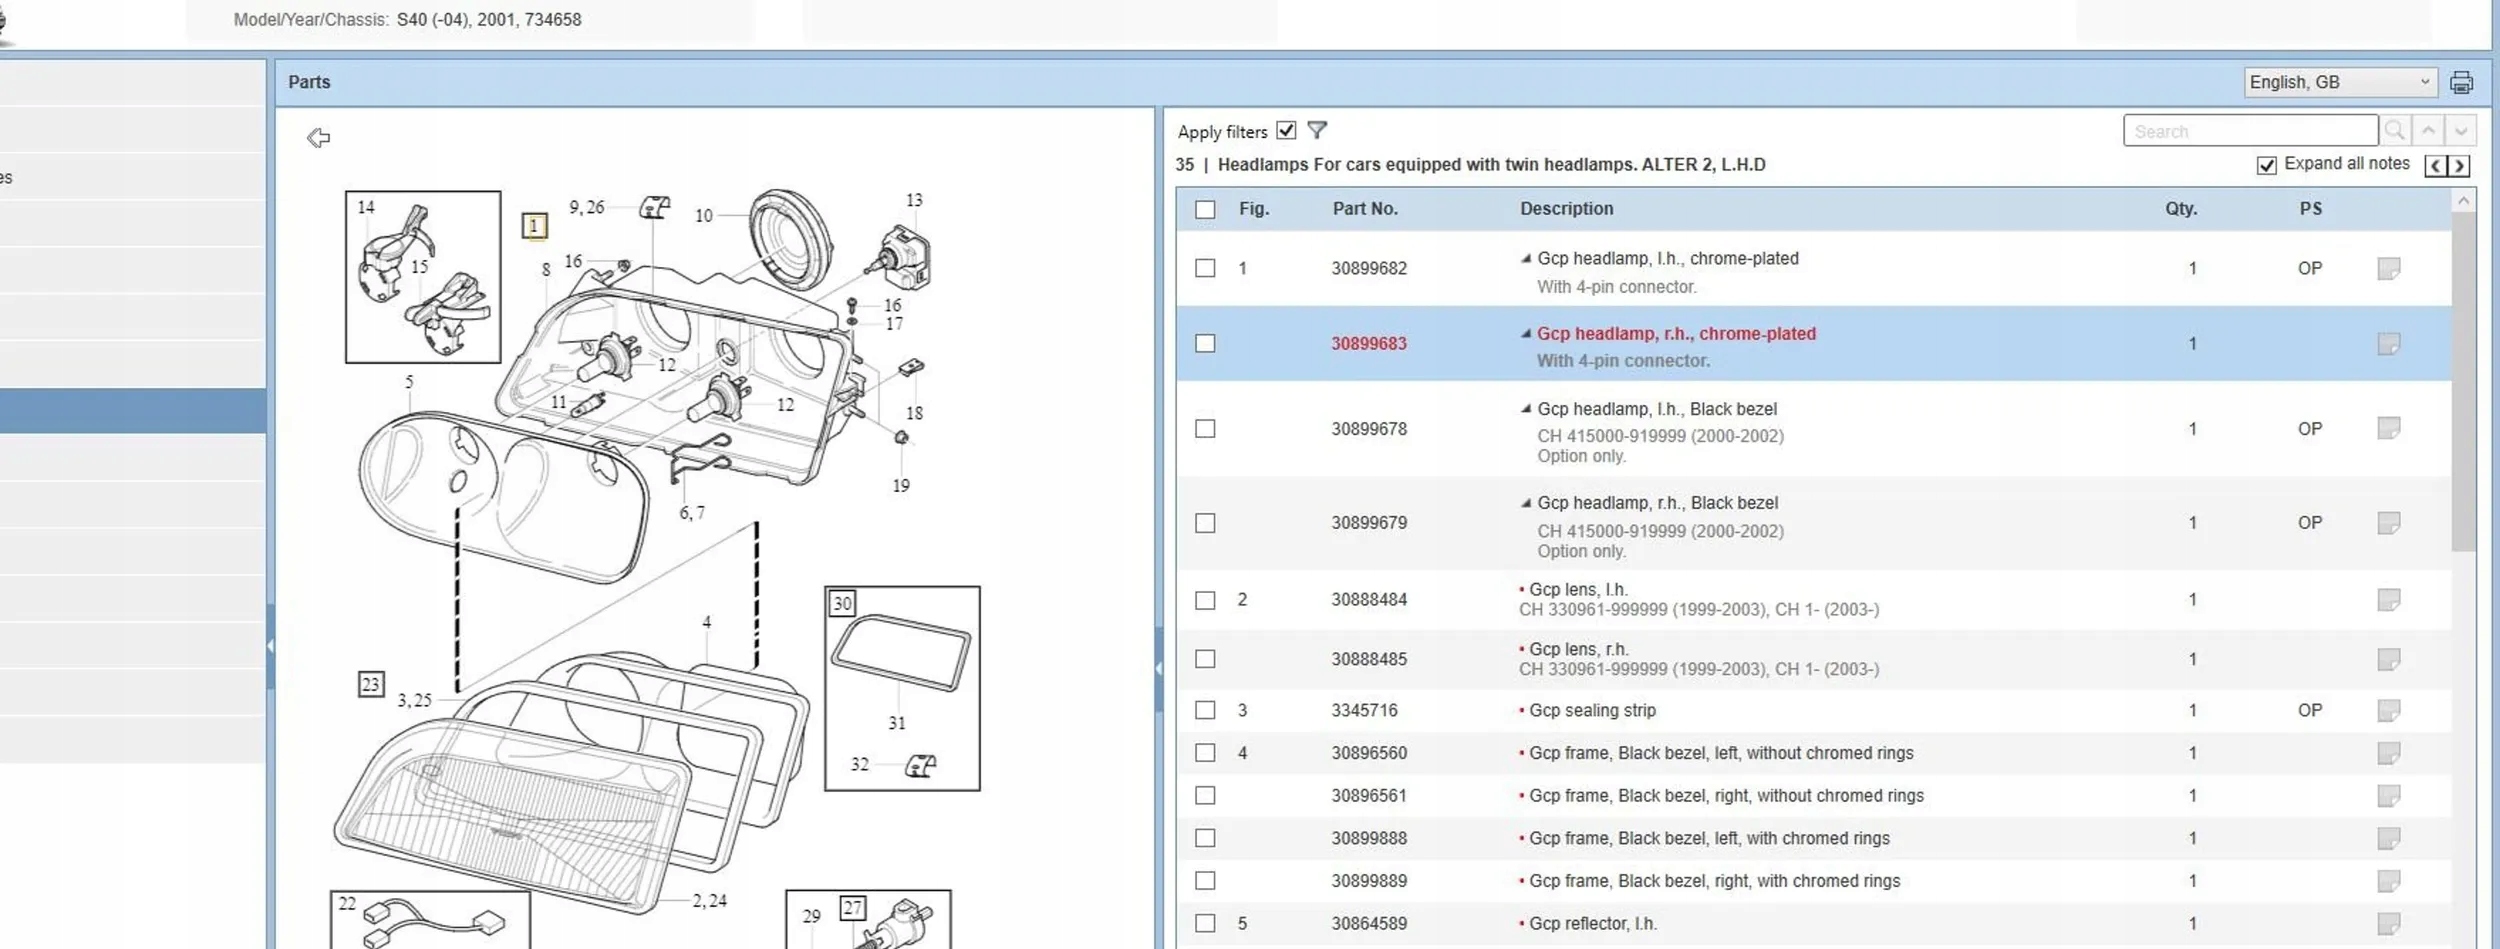Tick checkbox for part 30864589
The width and height of the screenshot is (2500, 949).
[1205, 924]
